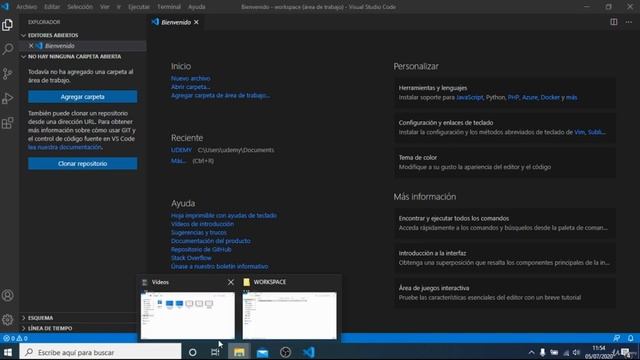Open Encontrar y ejecutar todos los comandos
This screenshot has width=640, height=360.
coord(504,223)
